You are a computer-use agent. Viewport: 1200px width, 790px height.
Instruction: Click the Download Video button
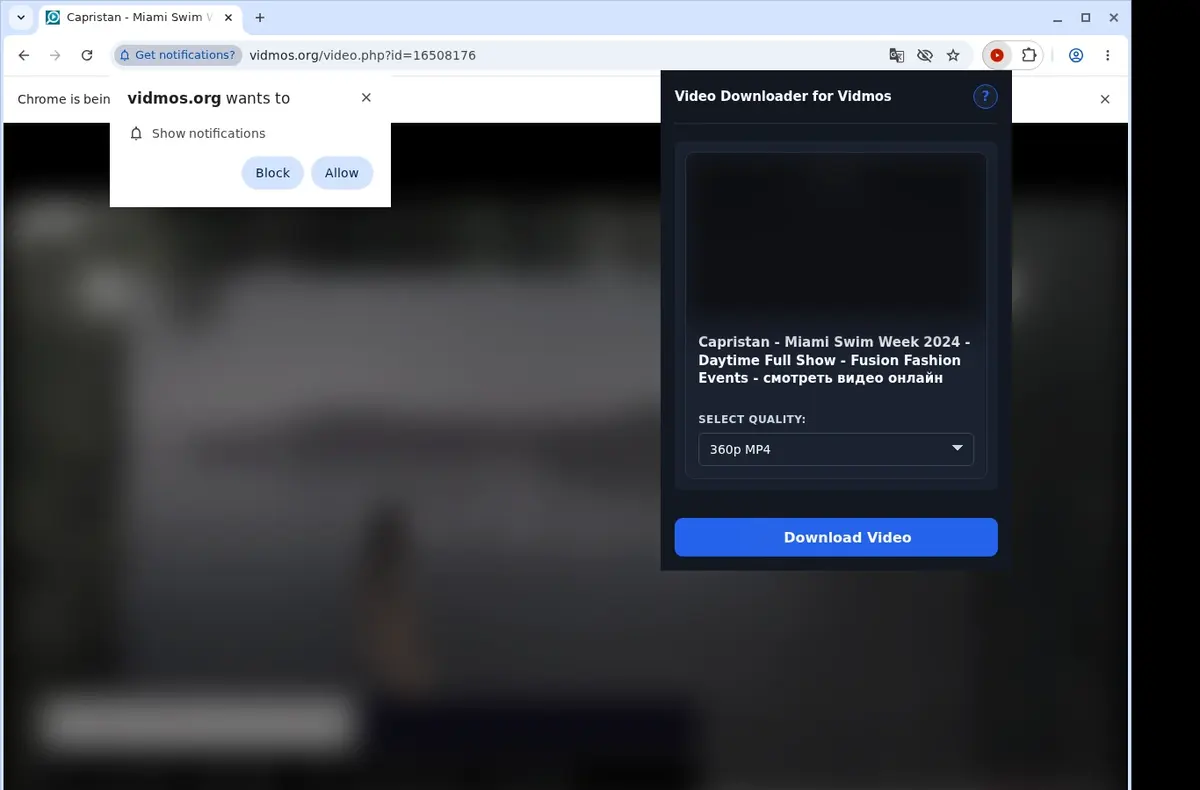point(836,537)
